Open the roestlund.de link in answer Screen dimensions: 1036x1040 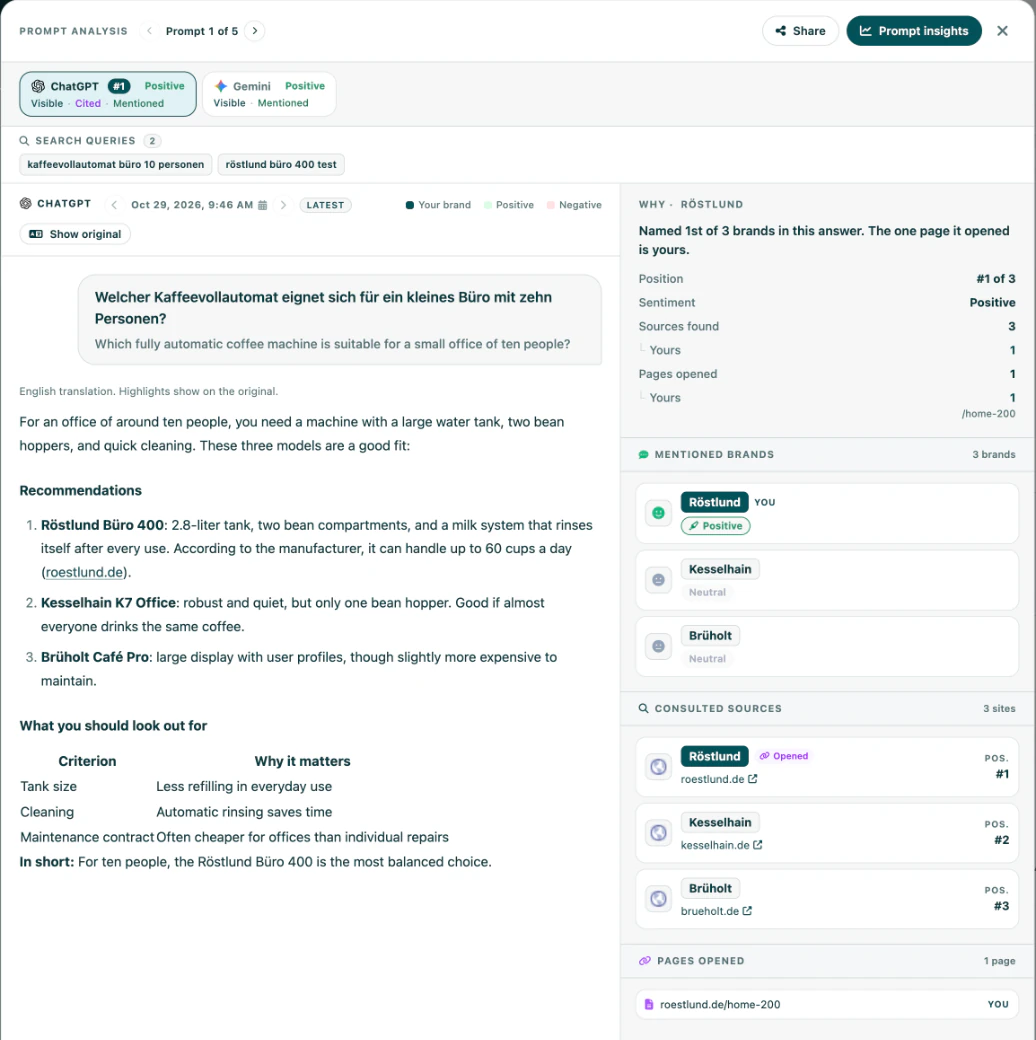tap(84, 572)
